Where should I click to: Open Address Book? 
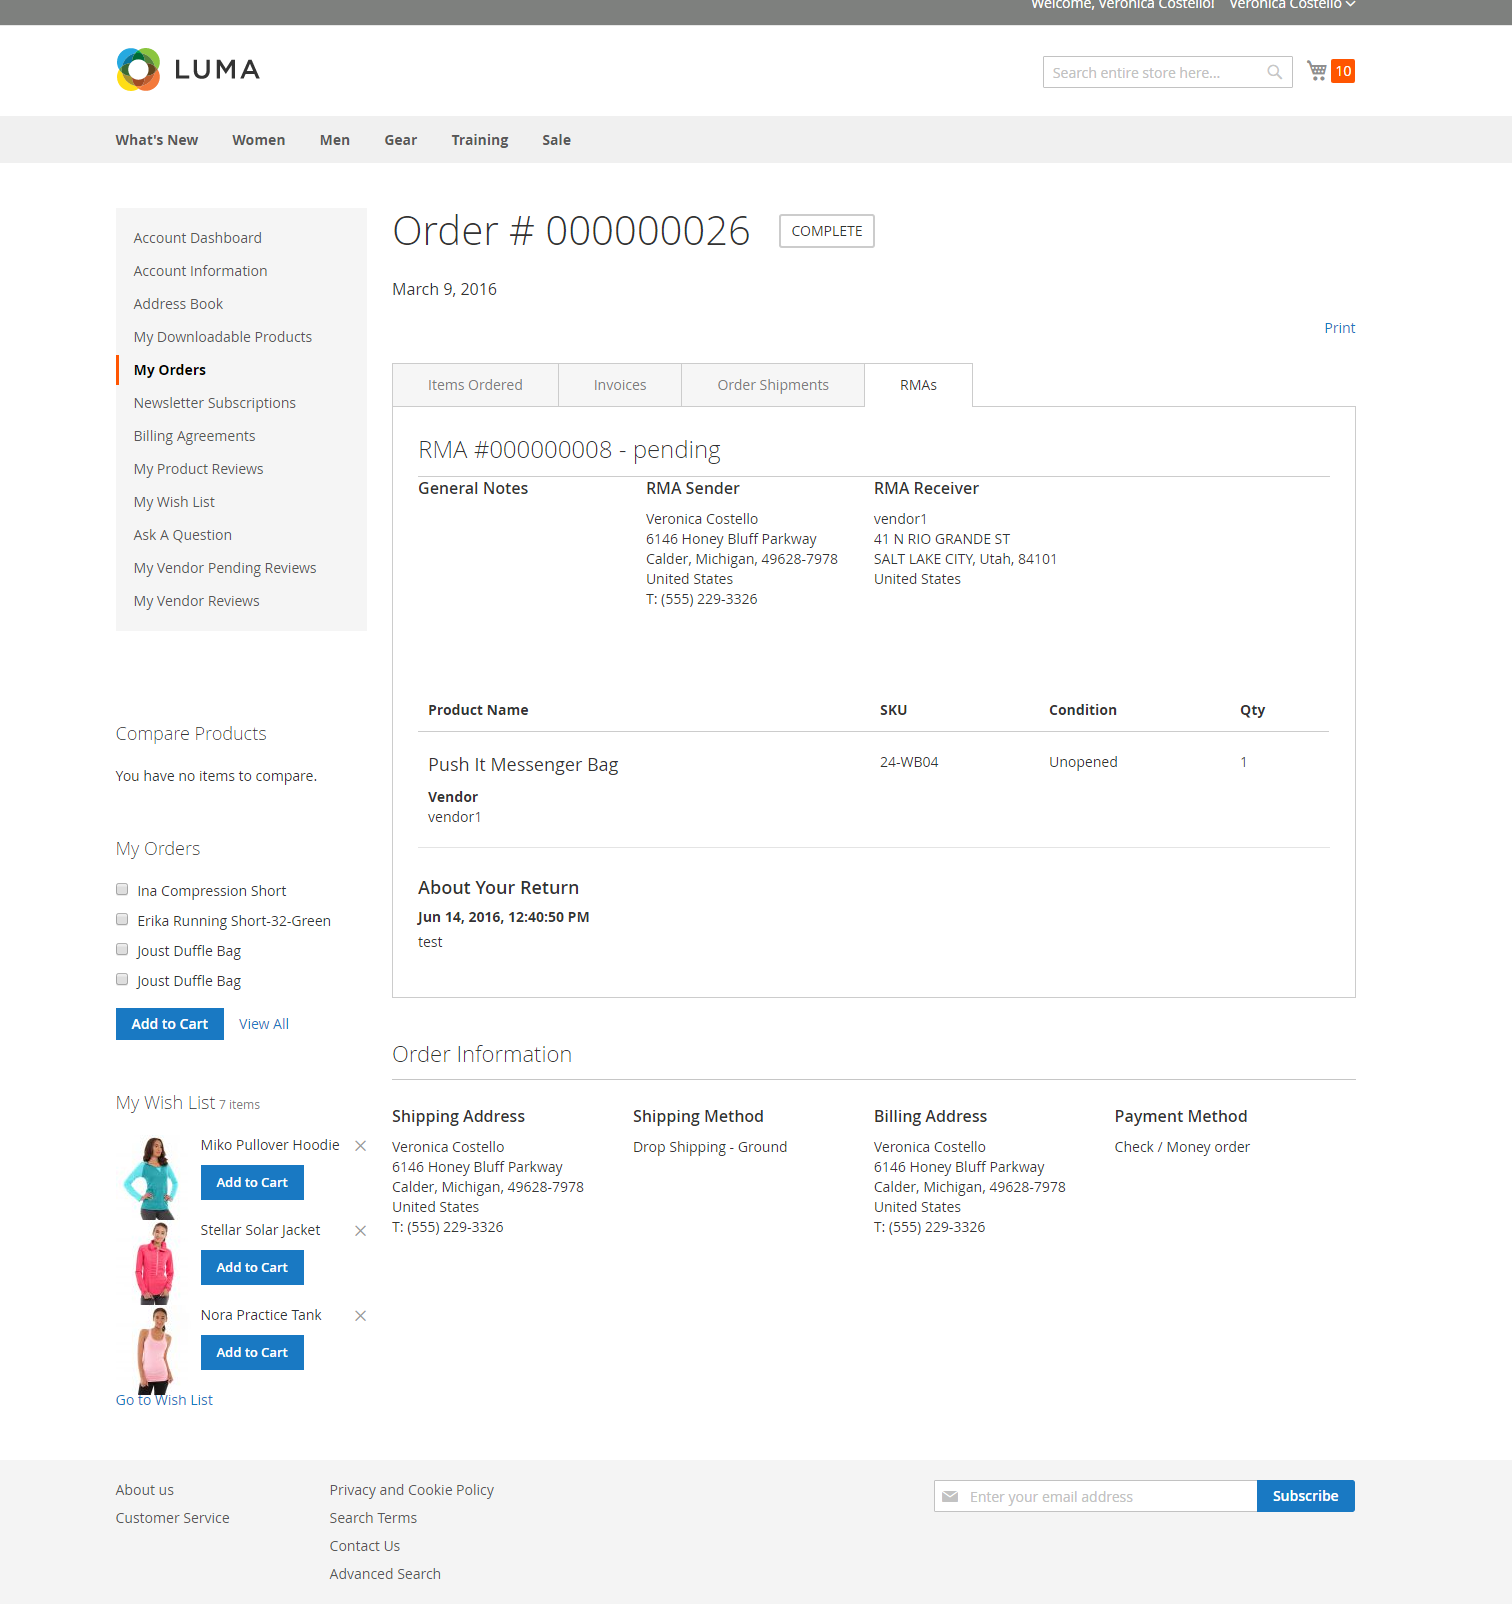click(179, 304)
